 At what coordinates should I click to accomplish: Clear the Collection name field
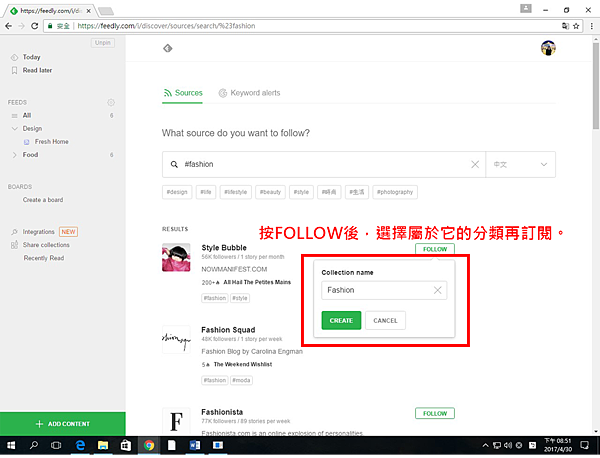[437, 290]
